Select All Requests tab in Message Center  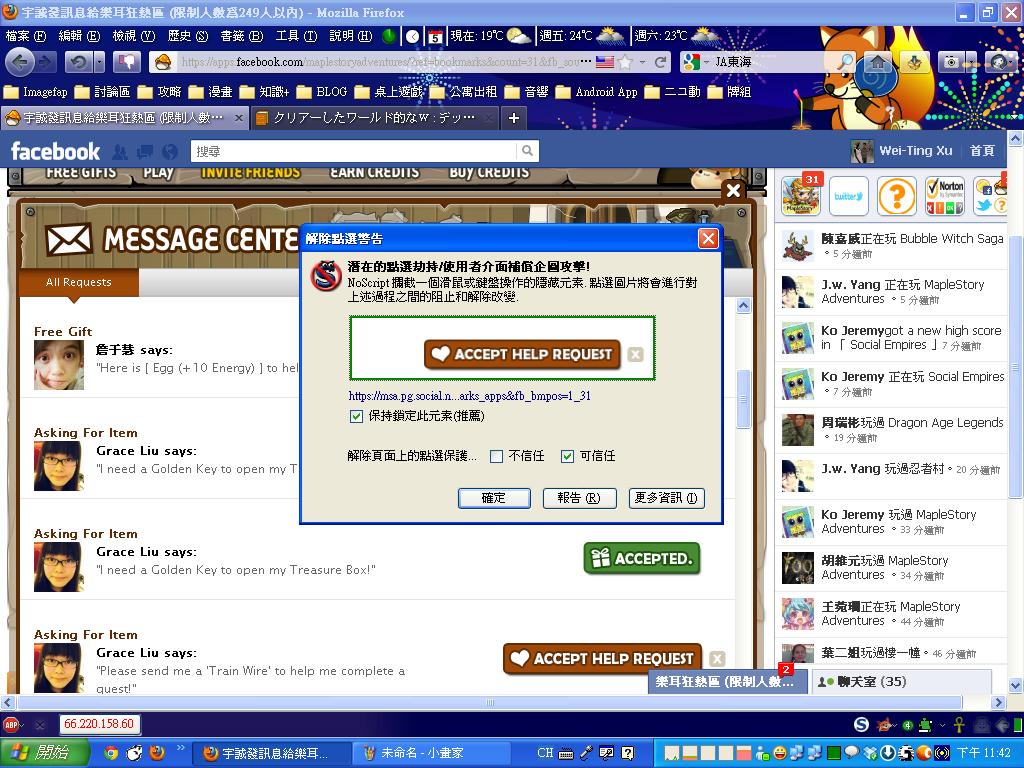click(78, 283)
